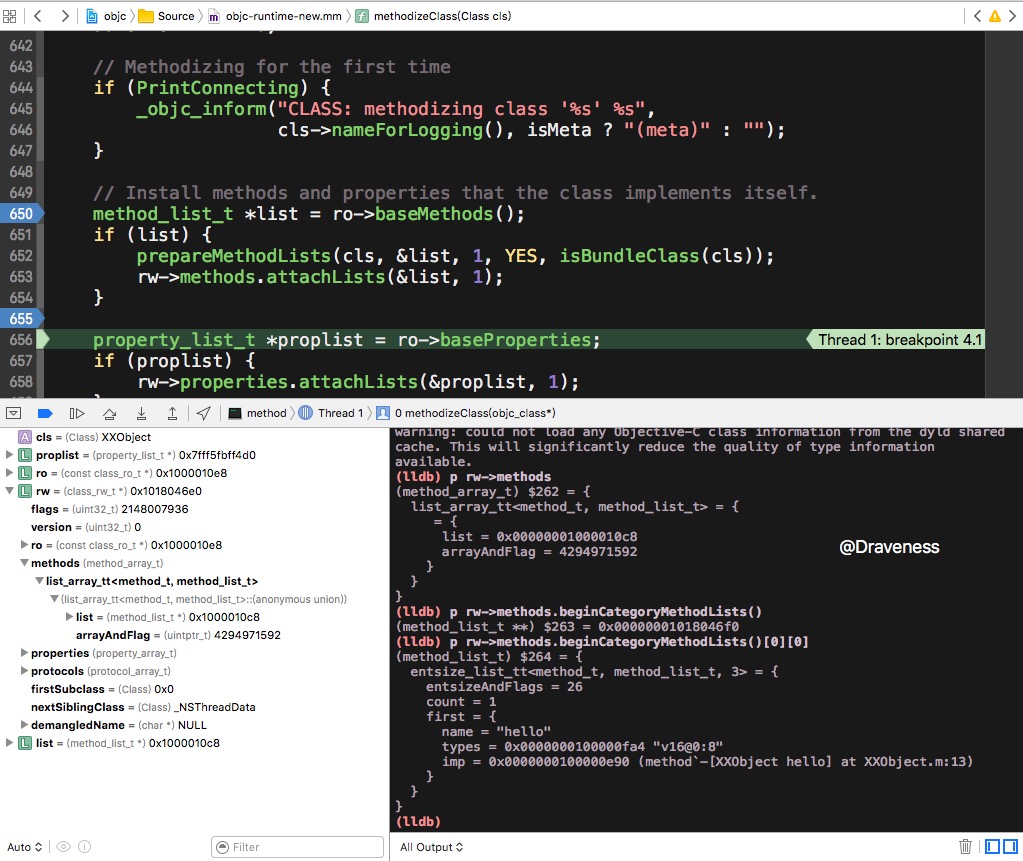Viewport: 1023px width, 861px height.
Task: Clear the console with the trash icon
Action: 965,847
